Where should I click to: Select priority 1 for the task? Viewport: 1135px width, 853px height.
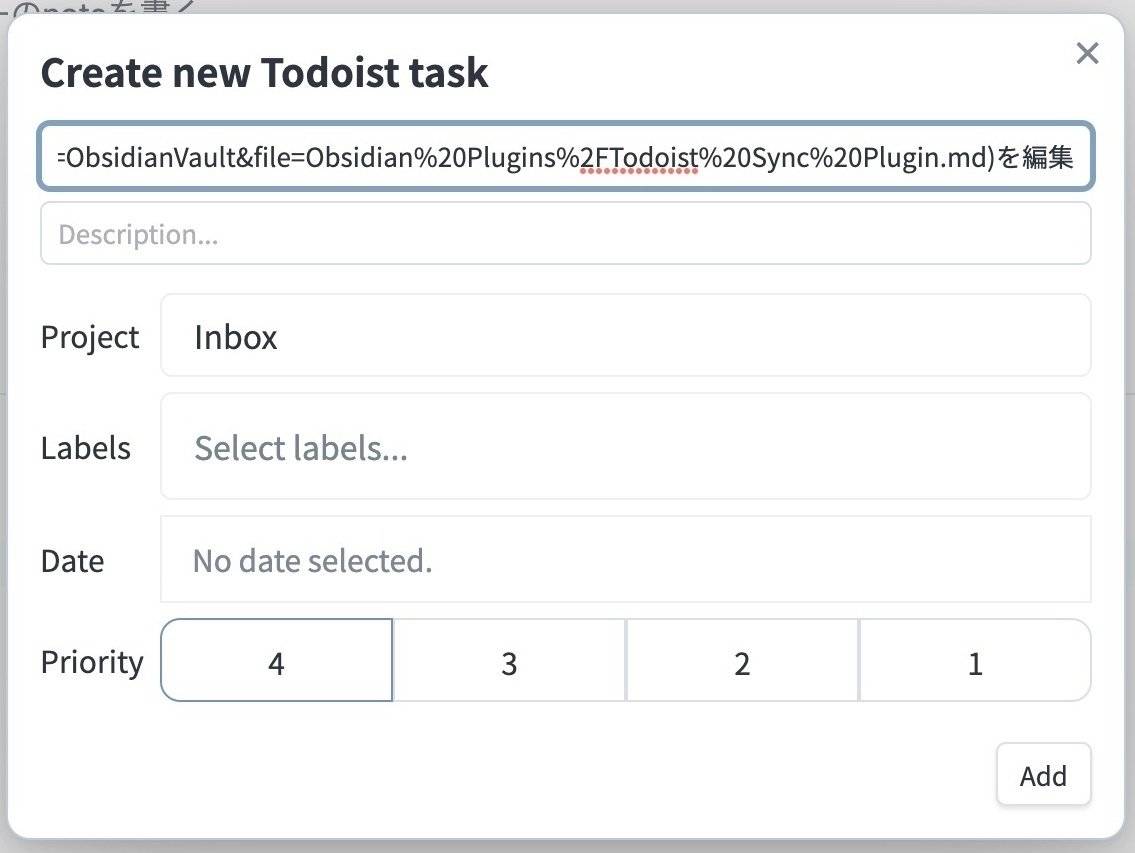(x=975, y=660)
